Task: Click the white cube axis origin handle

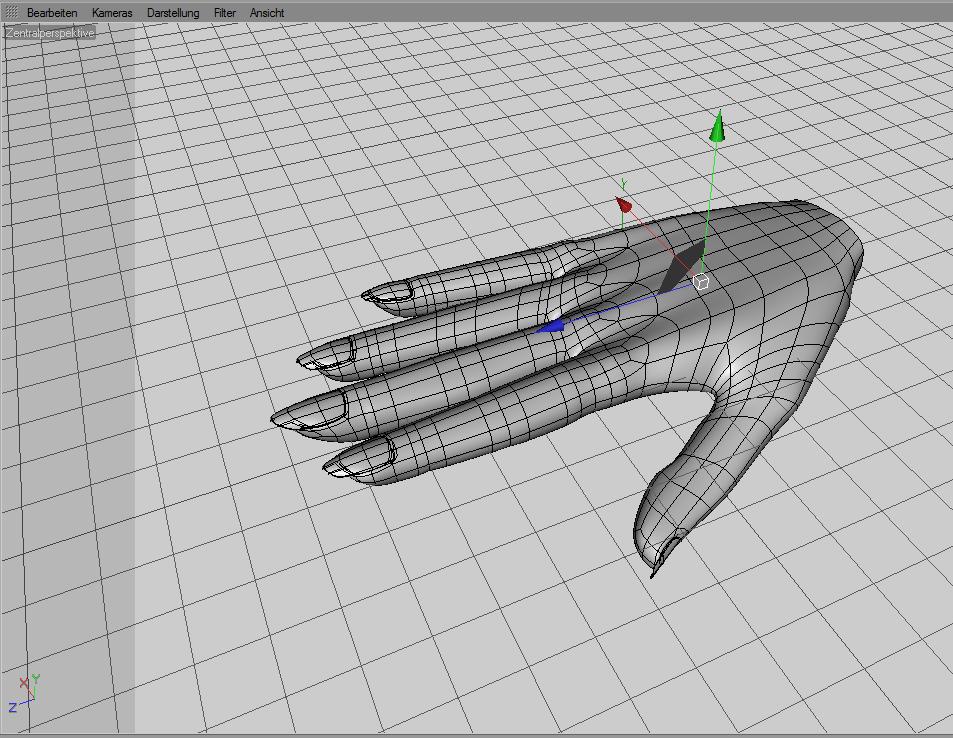Action: click(x=701, y=282)
